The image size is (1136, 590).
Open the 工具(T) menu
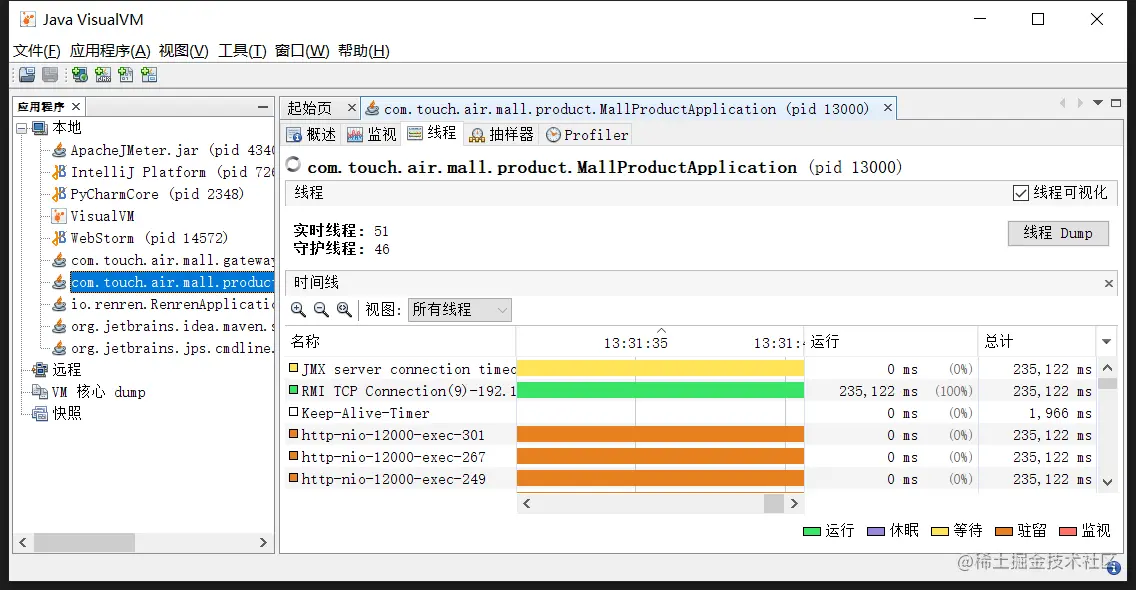pos(242,51)
